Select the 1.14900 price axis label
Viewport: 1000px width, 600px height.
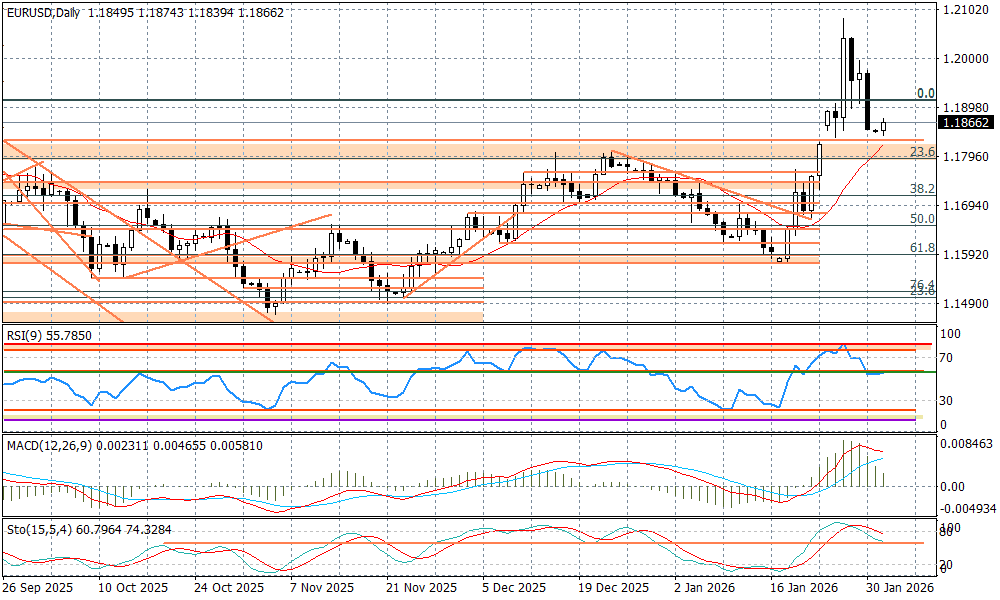pyautogui.click(x=965, y=303)
